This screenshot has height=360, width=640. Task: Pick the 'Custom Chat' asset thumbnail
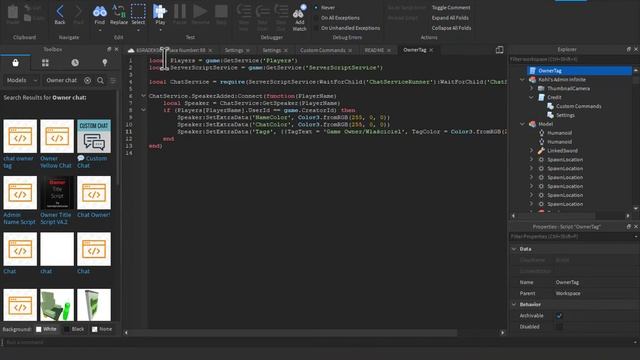pos(94,136)
